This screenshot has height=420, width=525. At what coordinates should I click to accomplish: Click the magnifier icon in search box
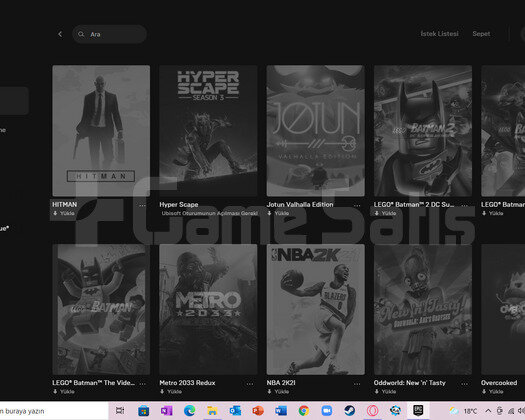(x=81, y=34)
